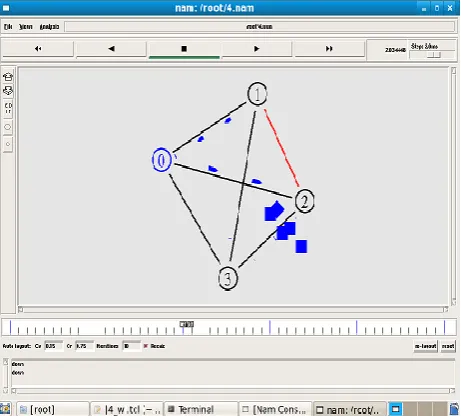The height and width of the screenshot is (416, 461).
Task: Select node 2 in the topology
Action: tap(304, 201)
